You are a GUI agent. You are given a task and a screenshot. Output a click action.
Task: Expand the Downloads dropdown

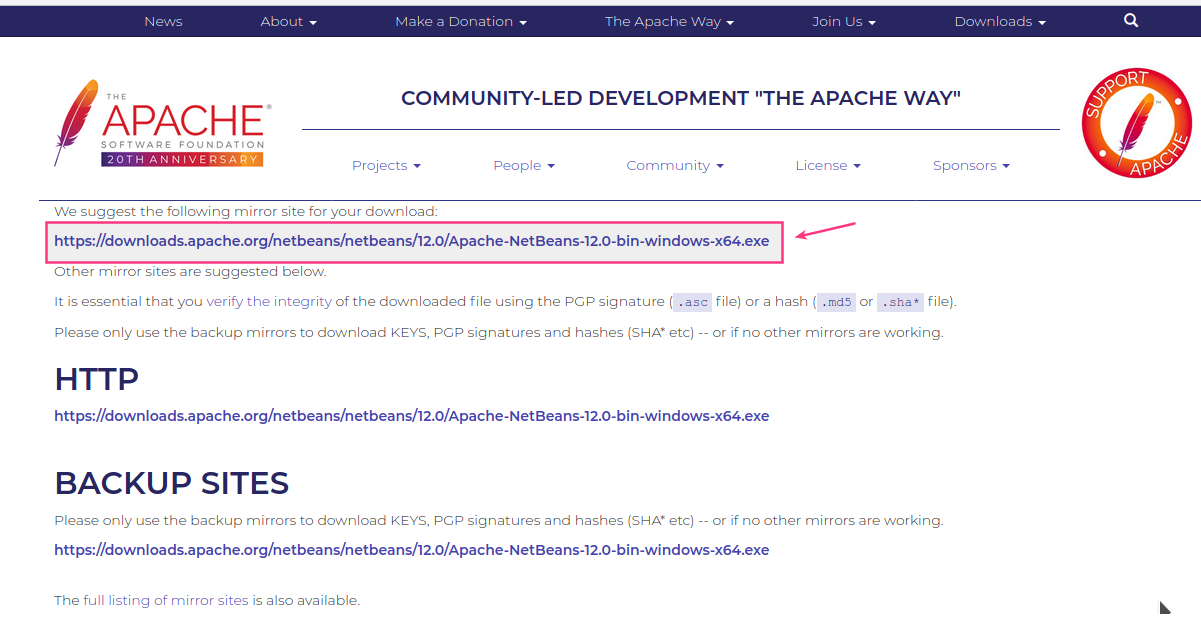pos(998,20)
